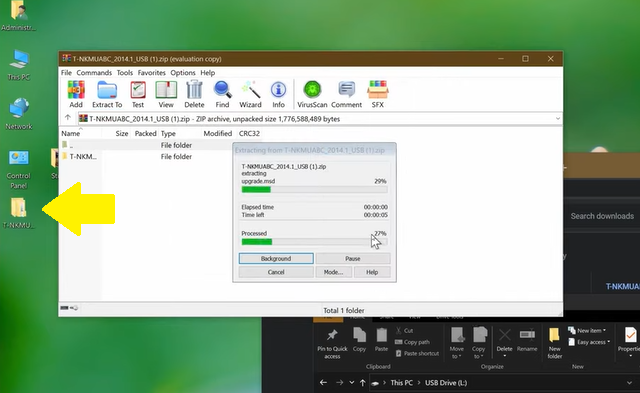
Task: Open Network desktop icon
Action: click(19, 114)
